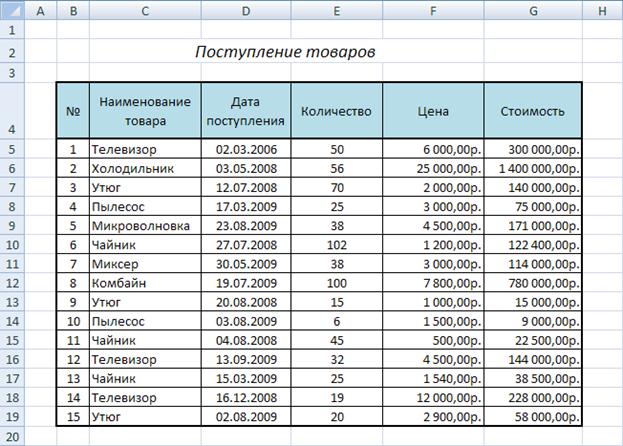623x446 pixels.
Task: Select price cell '1 540,00р.'
Action: [x=433, y=378]
